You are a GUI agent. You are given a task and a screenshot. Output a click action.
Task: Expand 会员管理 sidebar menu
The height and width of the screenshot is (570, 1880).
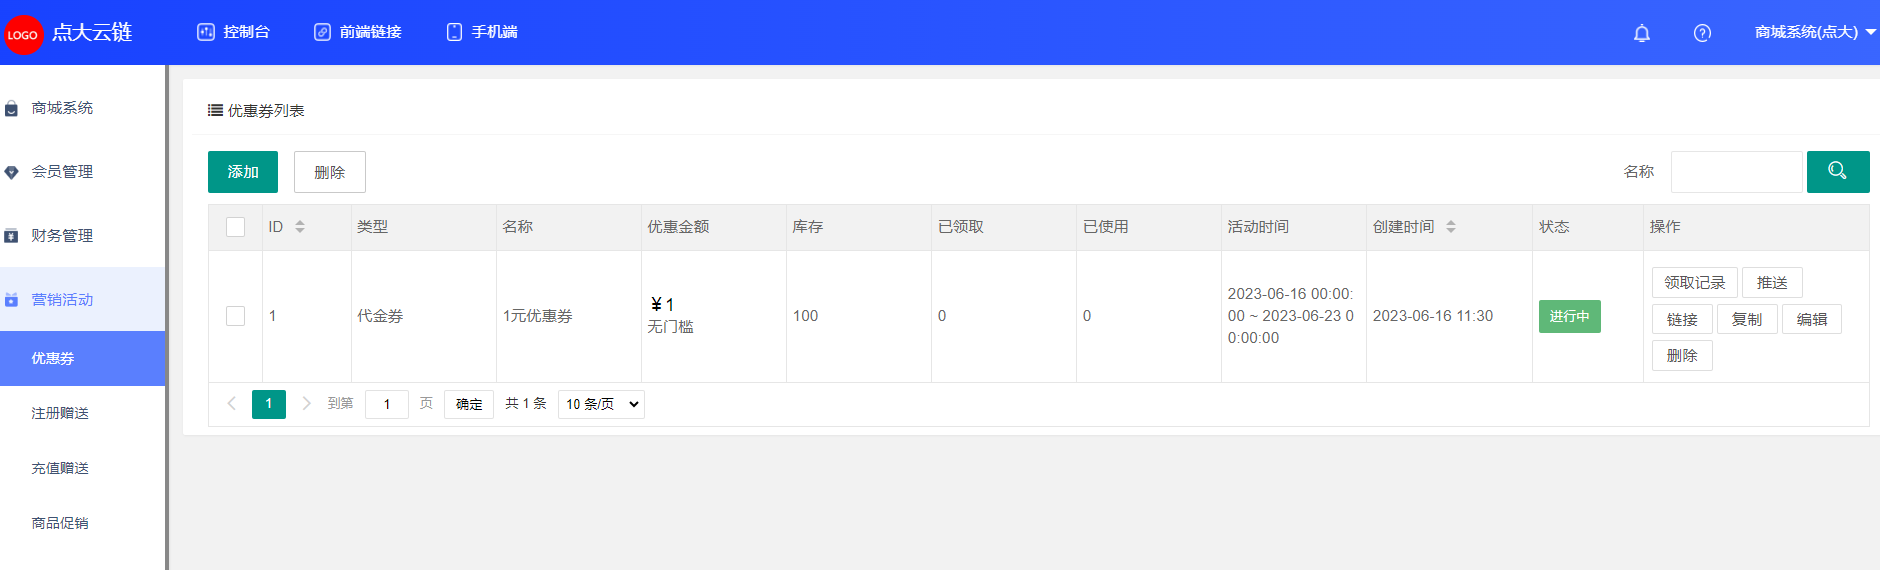(x=82, y=172)
